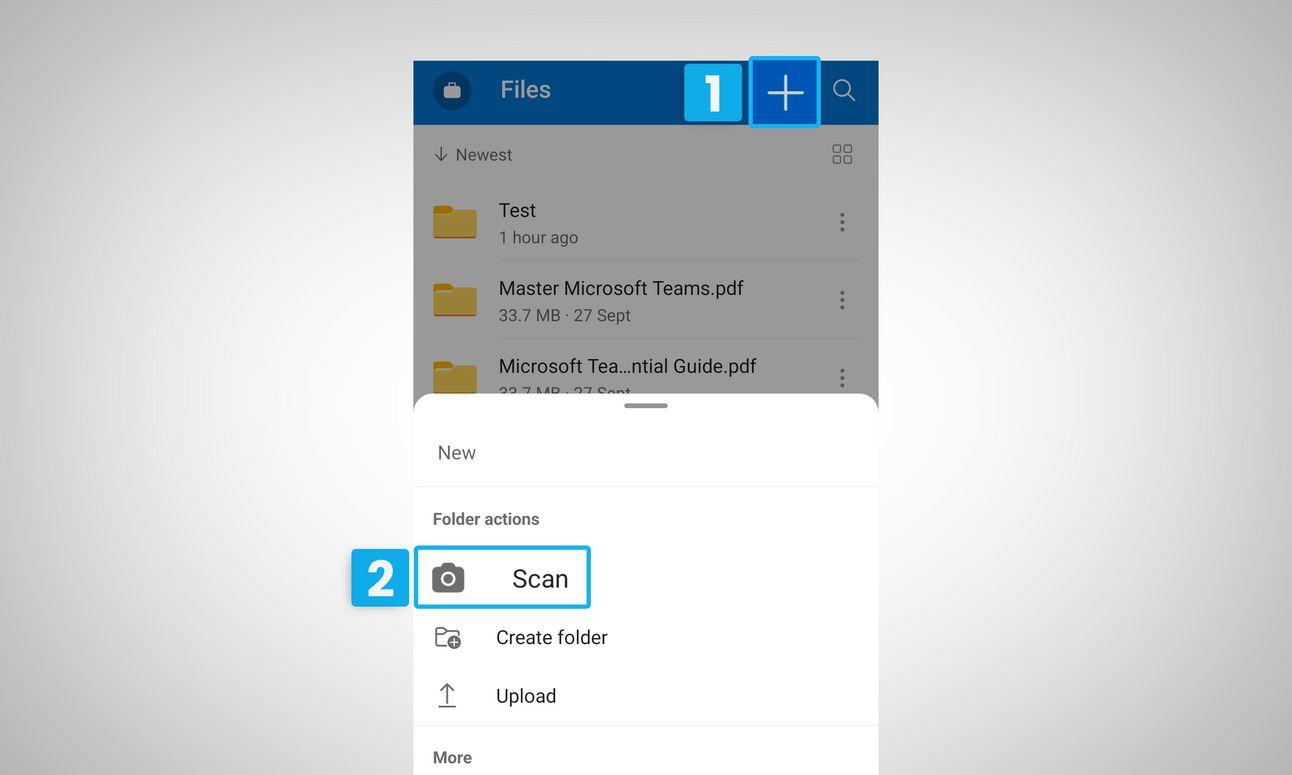Click the Scan camera icon

[448, 578]
